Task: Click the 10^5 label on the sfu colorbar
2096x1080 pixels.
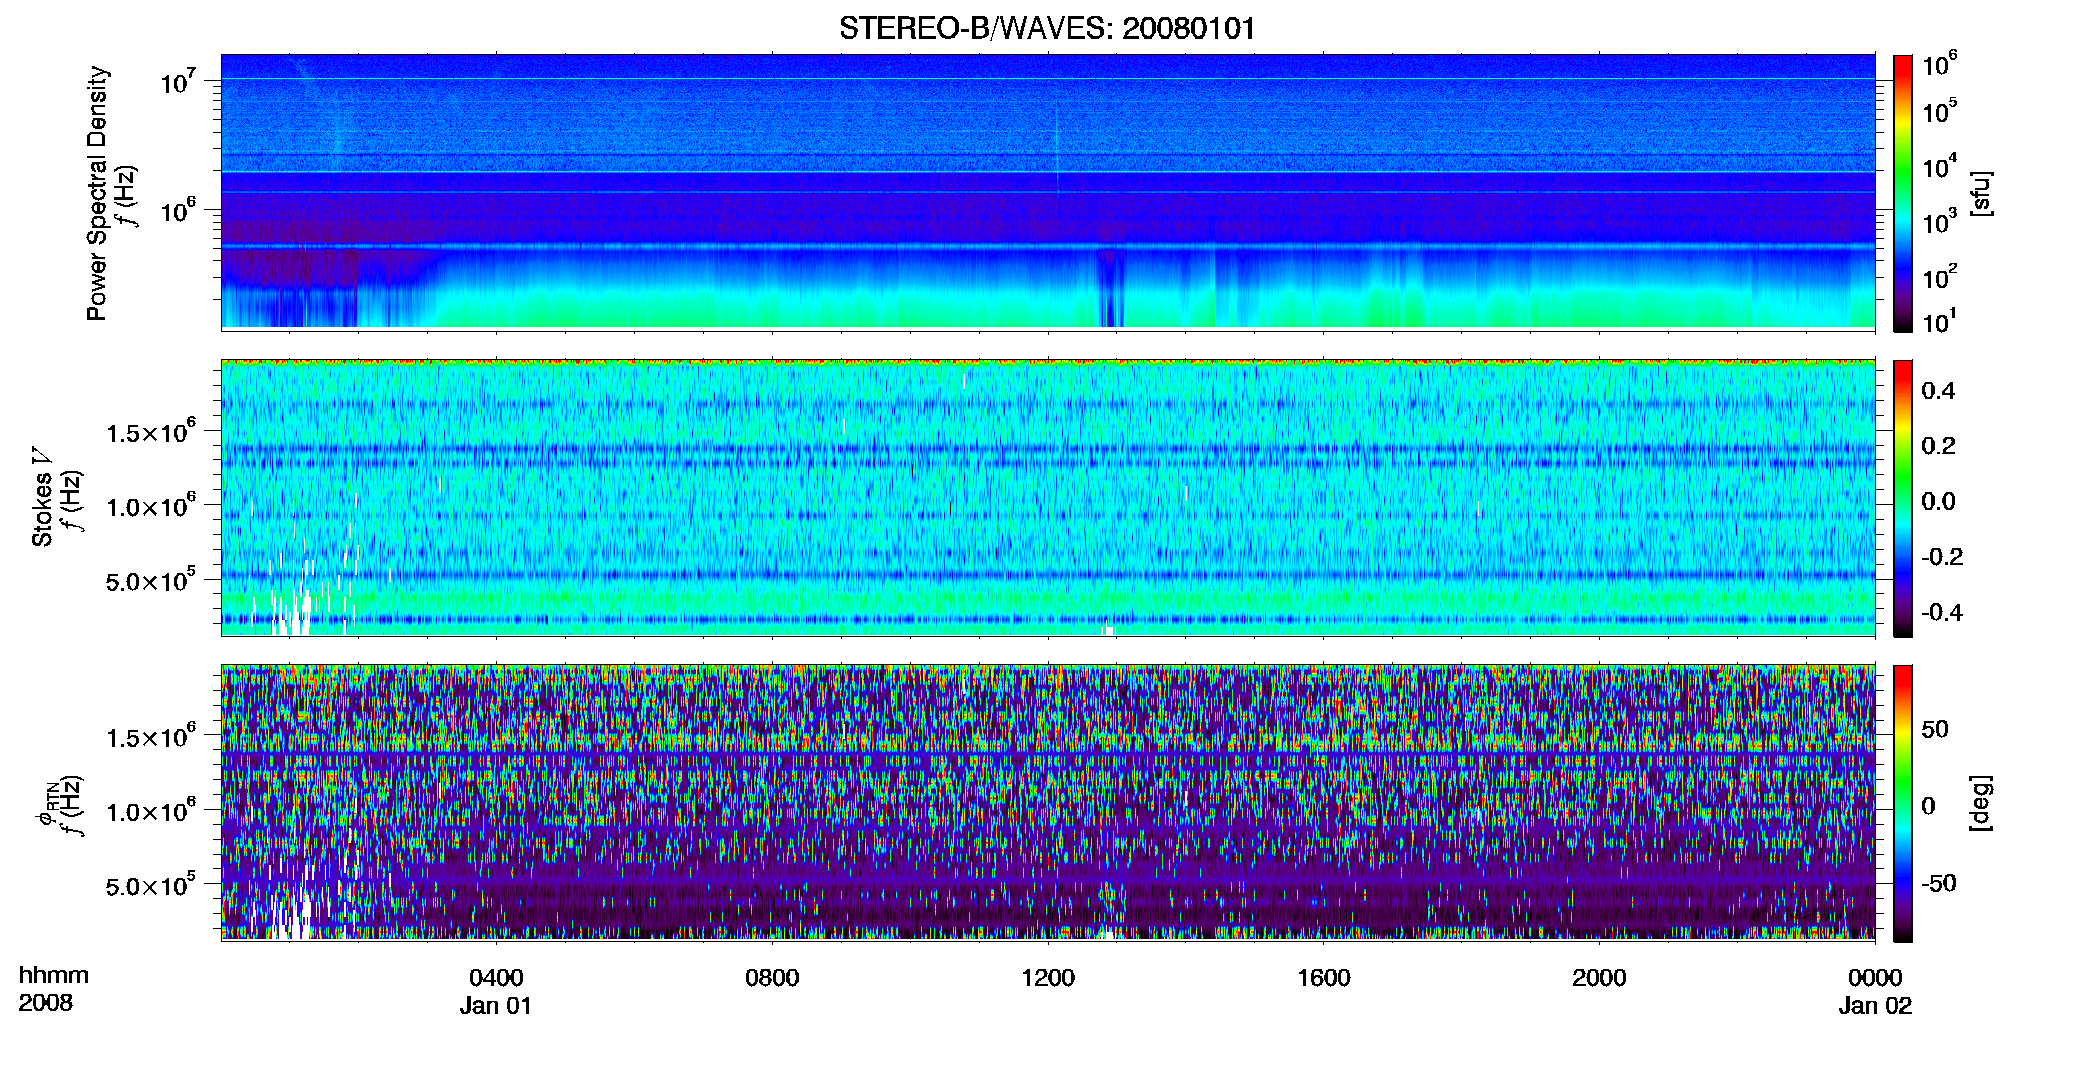Action: point(1940,111)
